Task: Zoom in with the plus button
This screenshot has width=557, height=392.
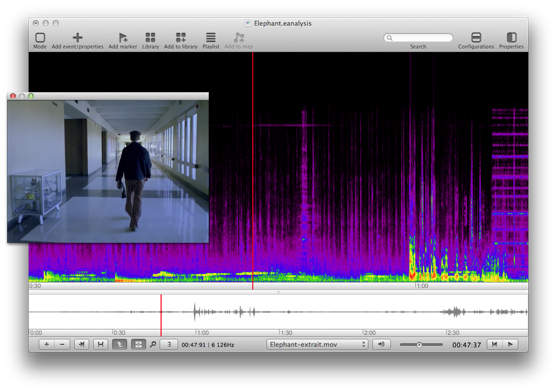Action: coord(47,344)
